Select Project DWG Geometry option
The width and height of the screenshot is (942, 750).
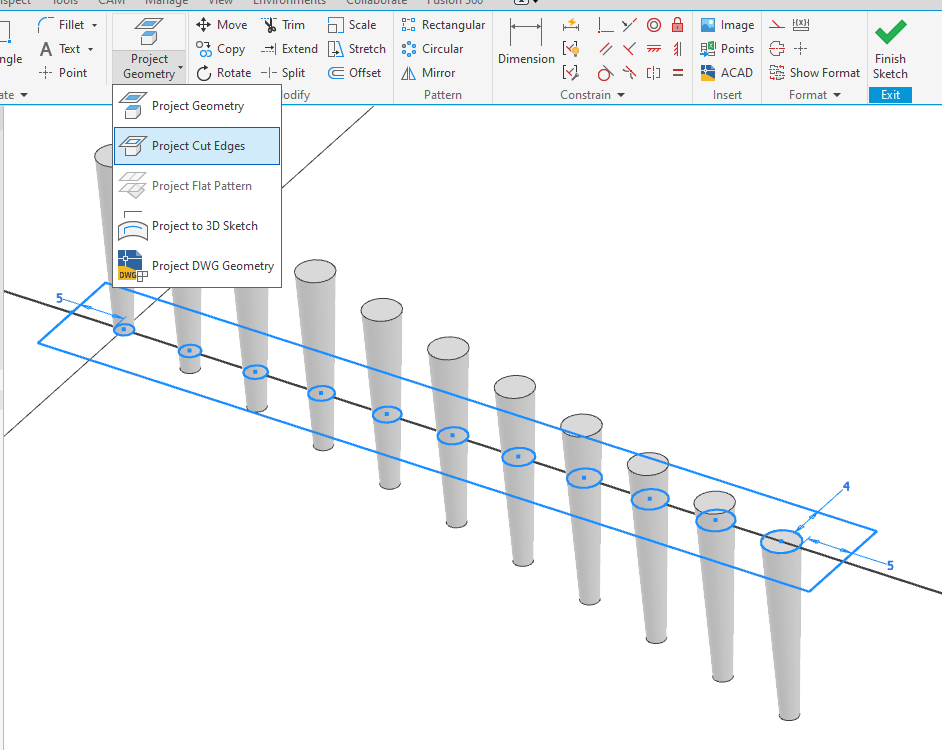[211, 266]
